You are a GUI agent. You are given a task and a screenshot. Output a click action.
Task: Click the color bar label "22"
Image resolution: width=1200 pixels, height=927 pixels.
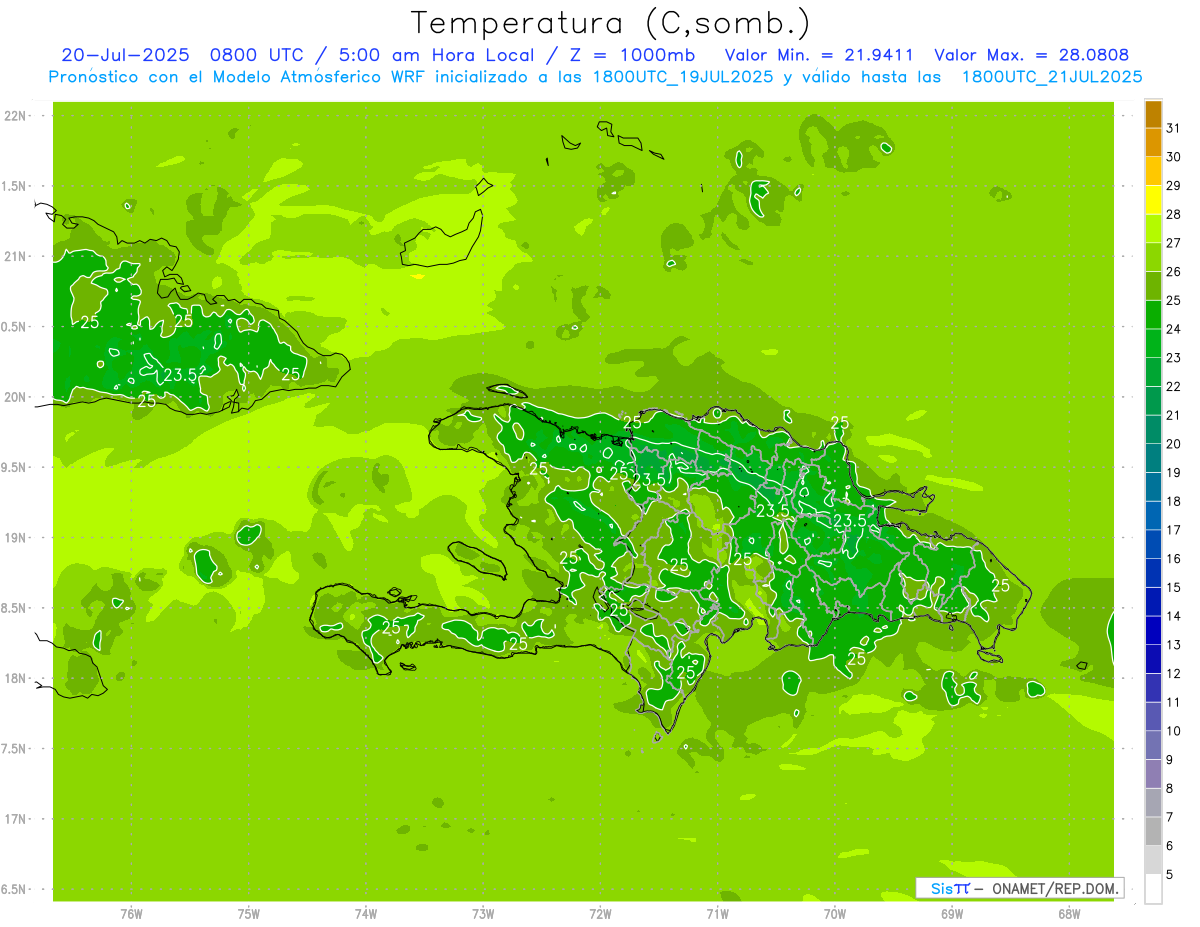1174,386
